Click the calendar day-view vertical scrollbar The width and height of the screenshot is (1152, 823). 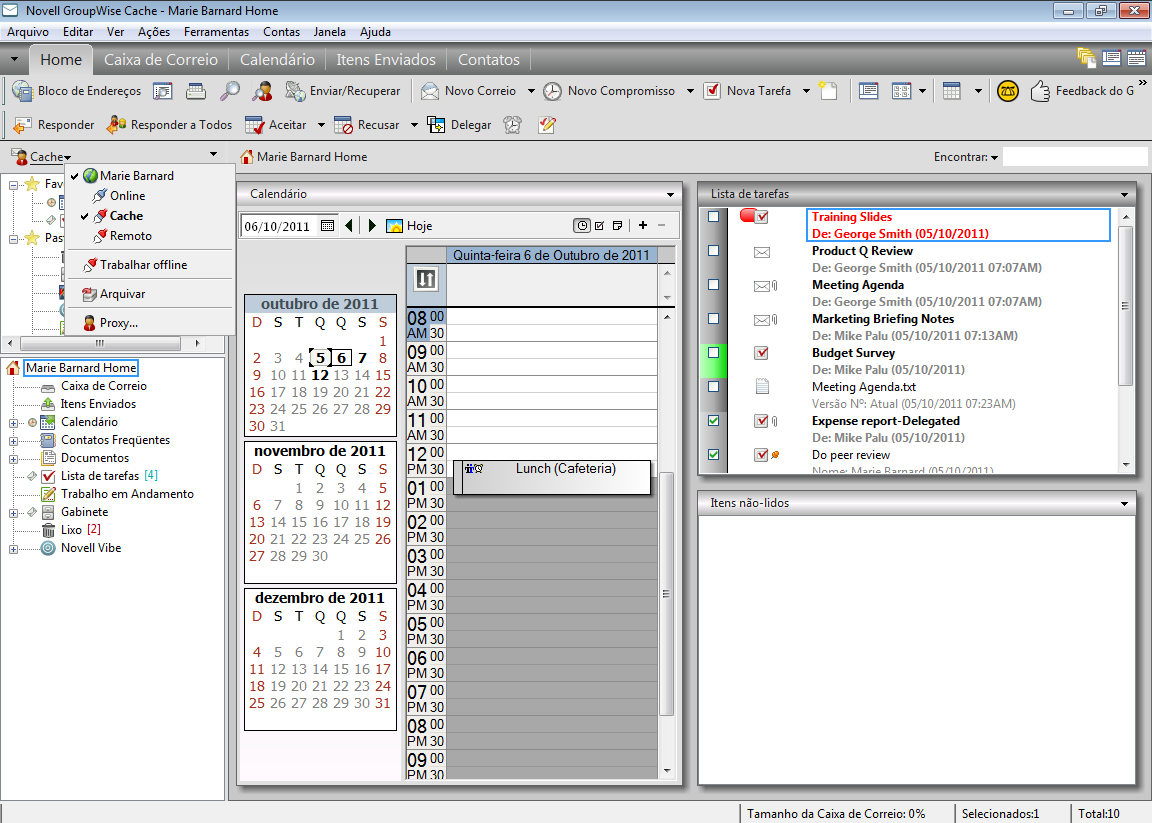point(666,593)
